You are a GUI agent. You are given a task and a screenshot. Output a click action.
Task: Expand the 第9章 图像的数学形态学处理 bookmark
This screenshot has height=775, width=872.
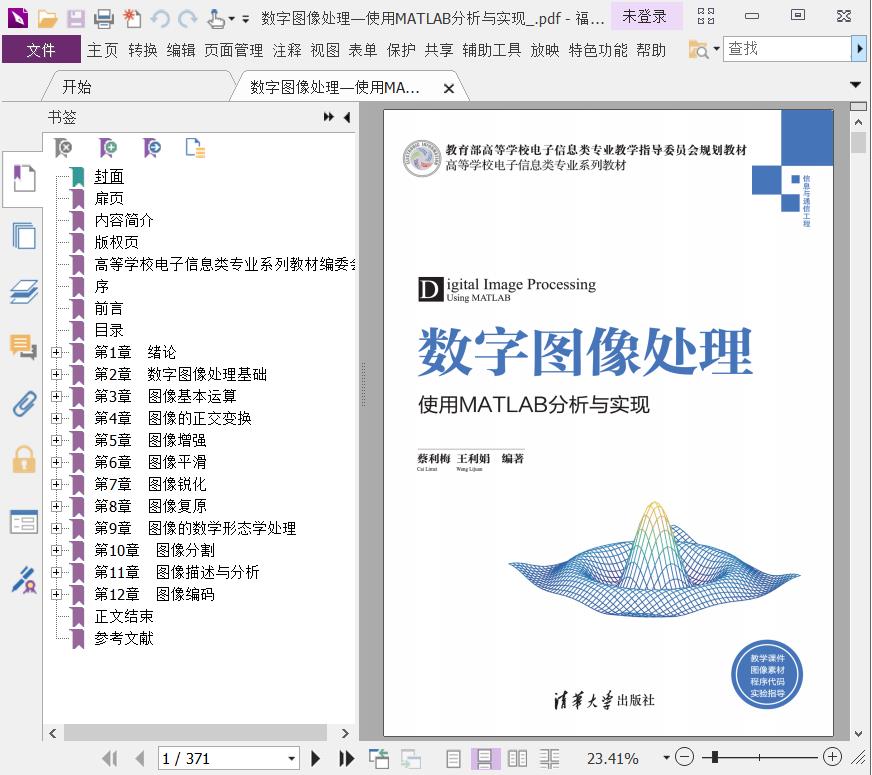[56, 528]
